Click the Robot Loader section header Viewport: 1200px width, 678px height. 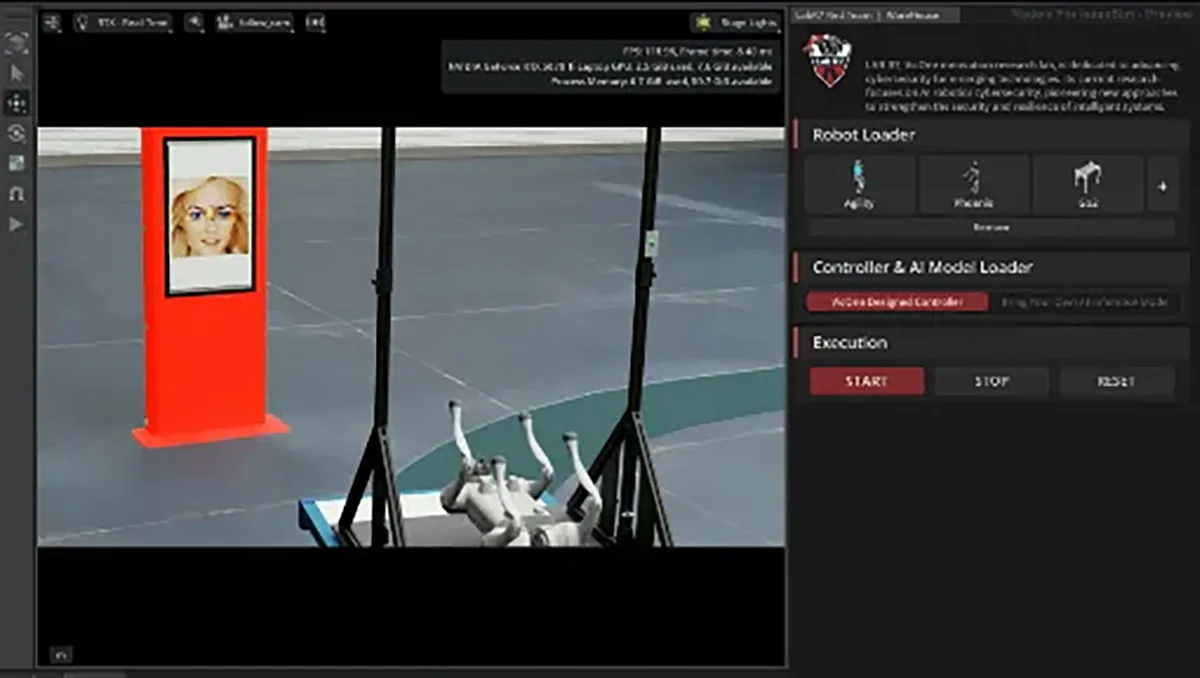coord(991,135)
